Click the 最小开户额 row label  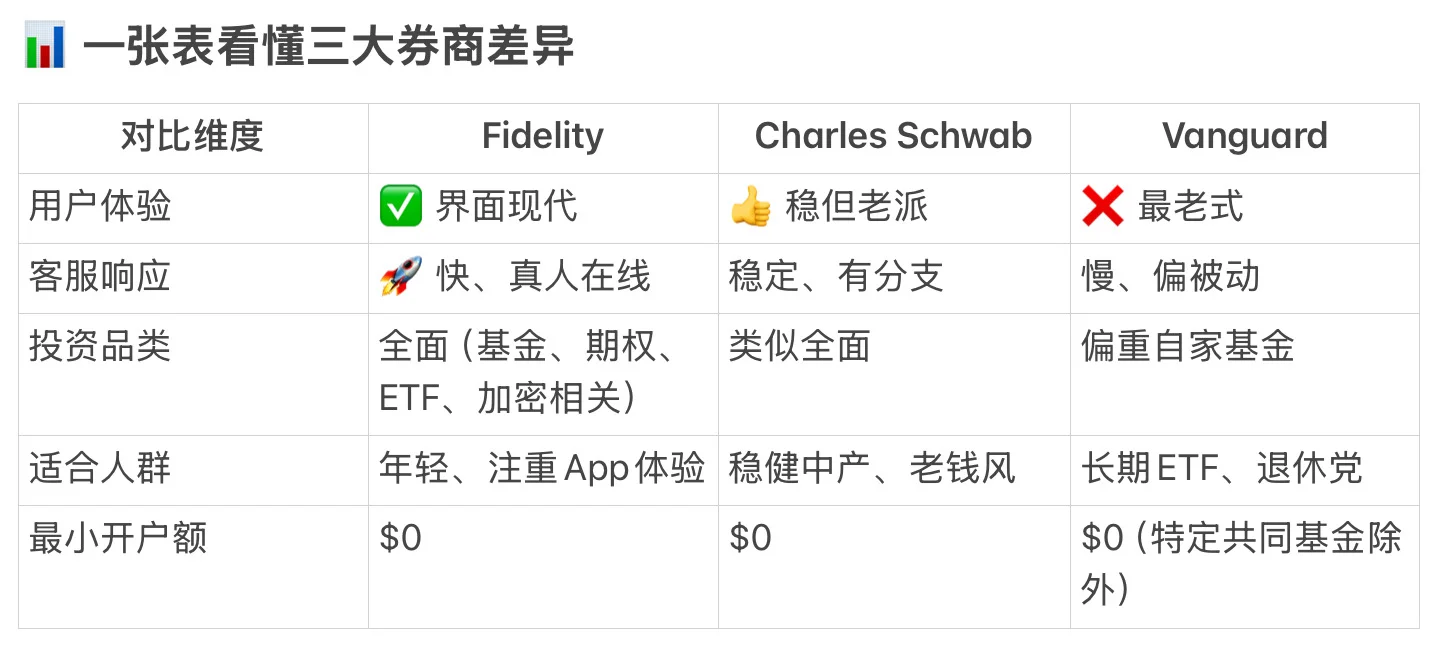(x=118, y=539)
